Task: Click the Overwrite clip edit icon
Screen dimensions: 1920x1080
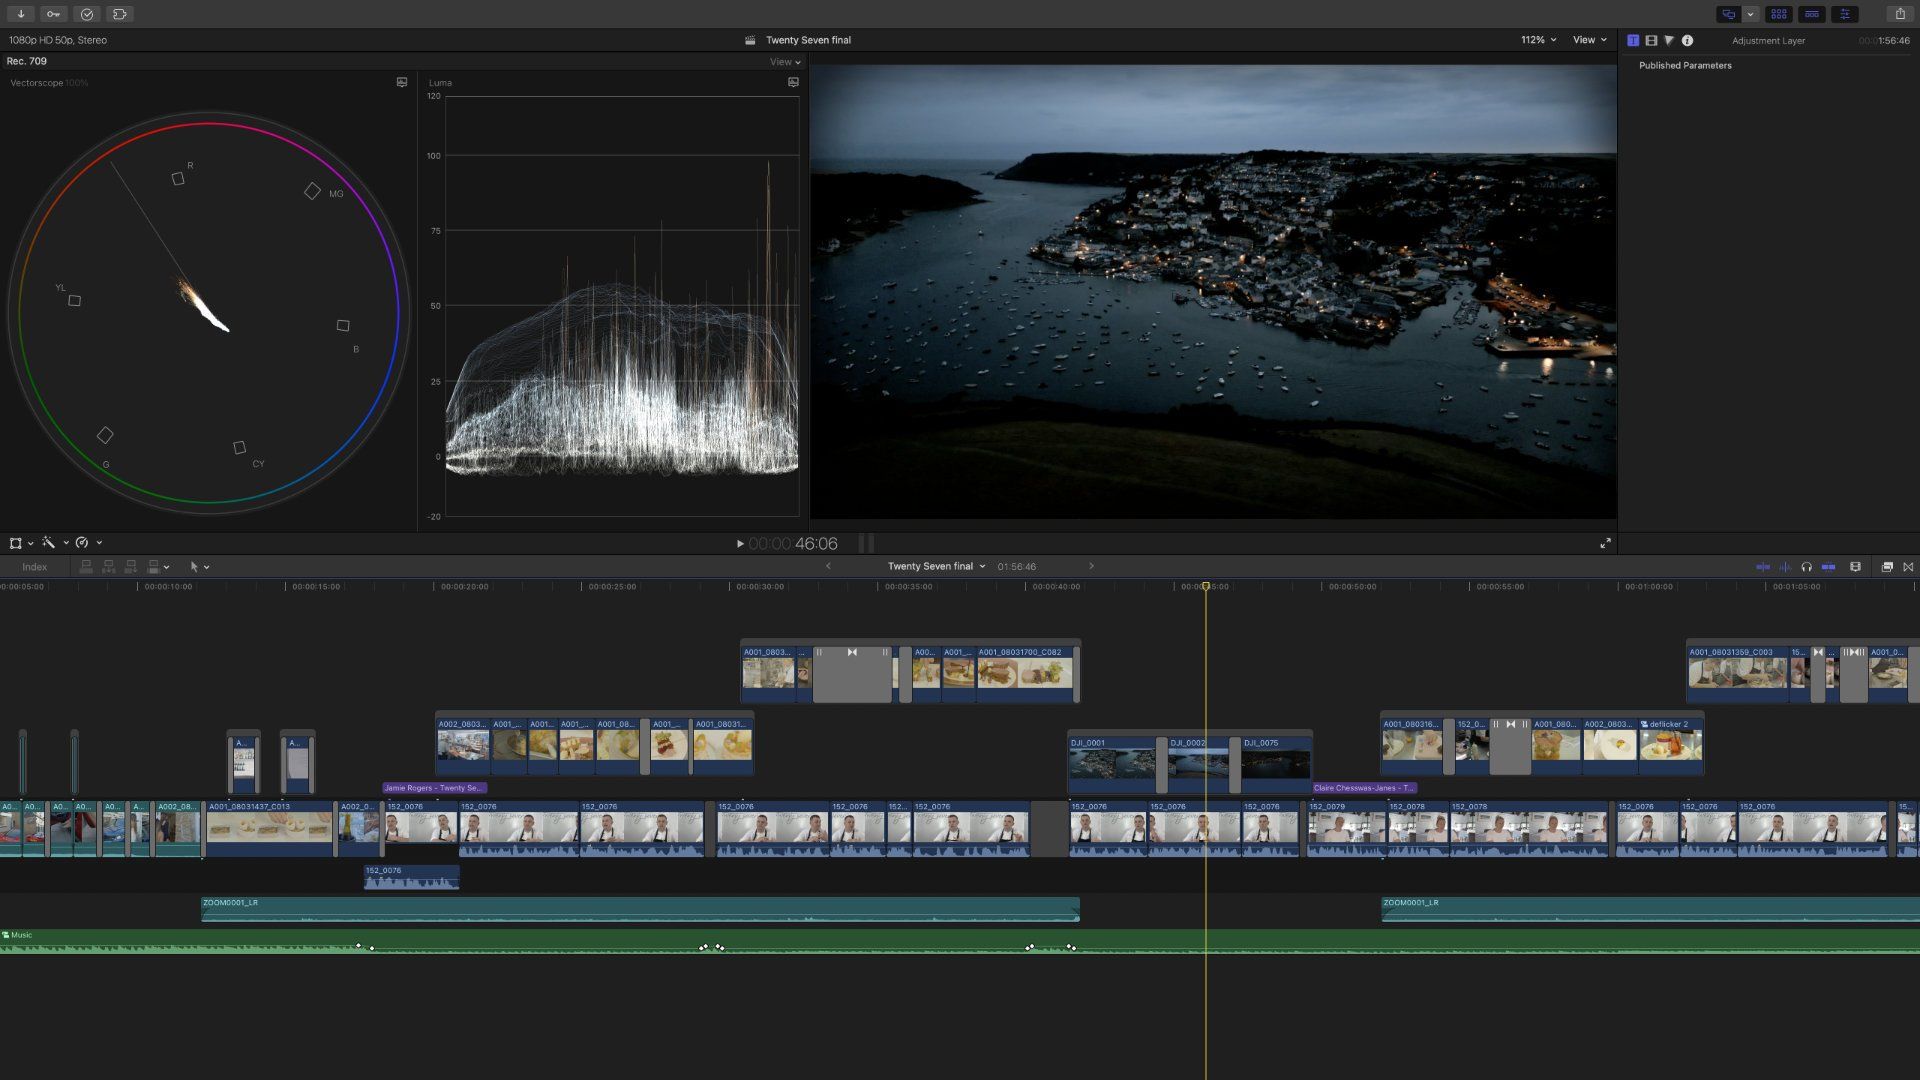Action: [x=152, y=566]
